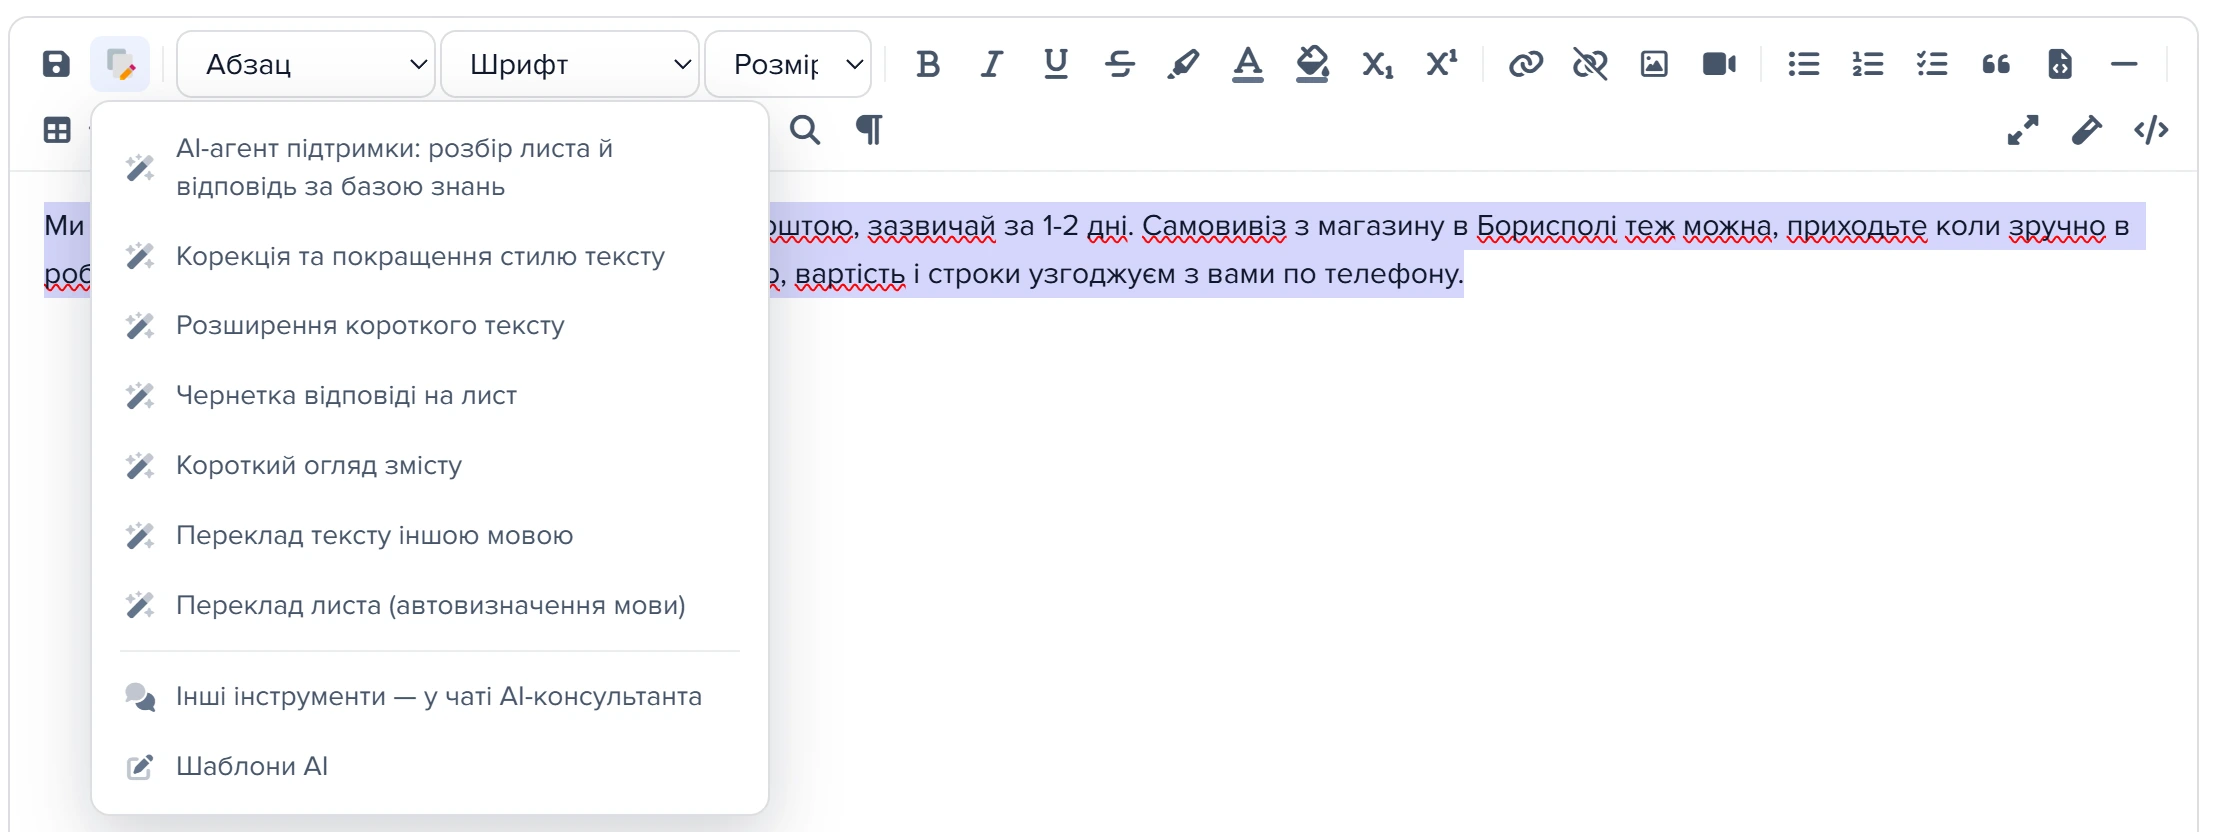The image size is (2216, 832).
Task: Click the search magnifier icon
Action: [805, 130]
